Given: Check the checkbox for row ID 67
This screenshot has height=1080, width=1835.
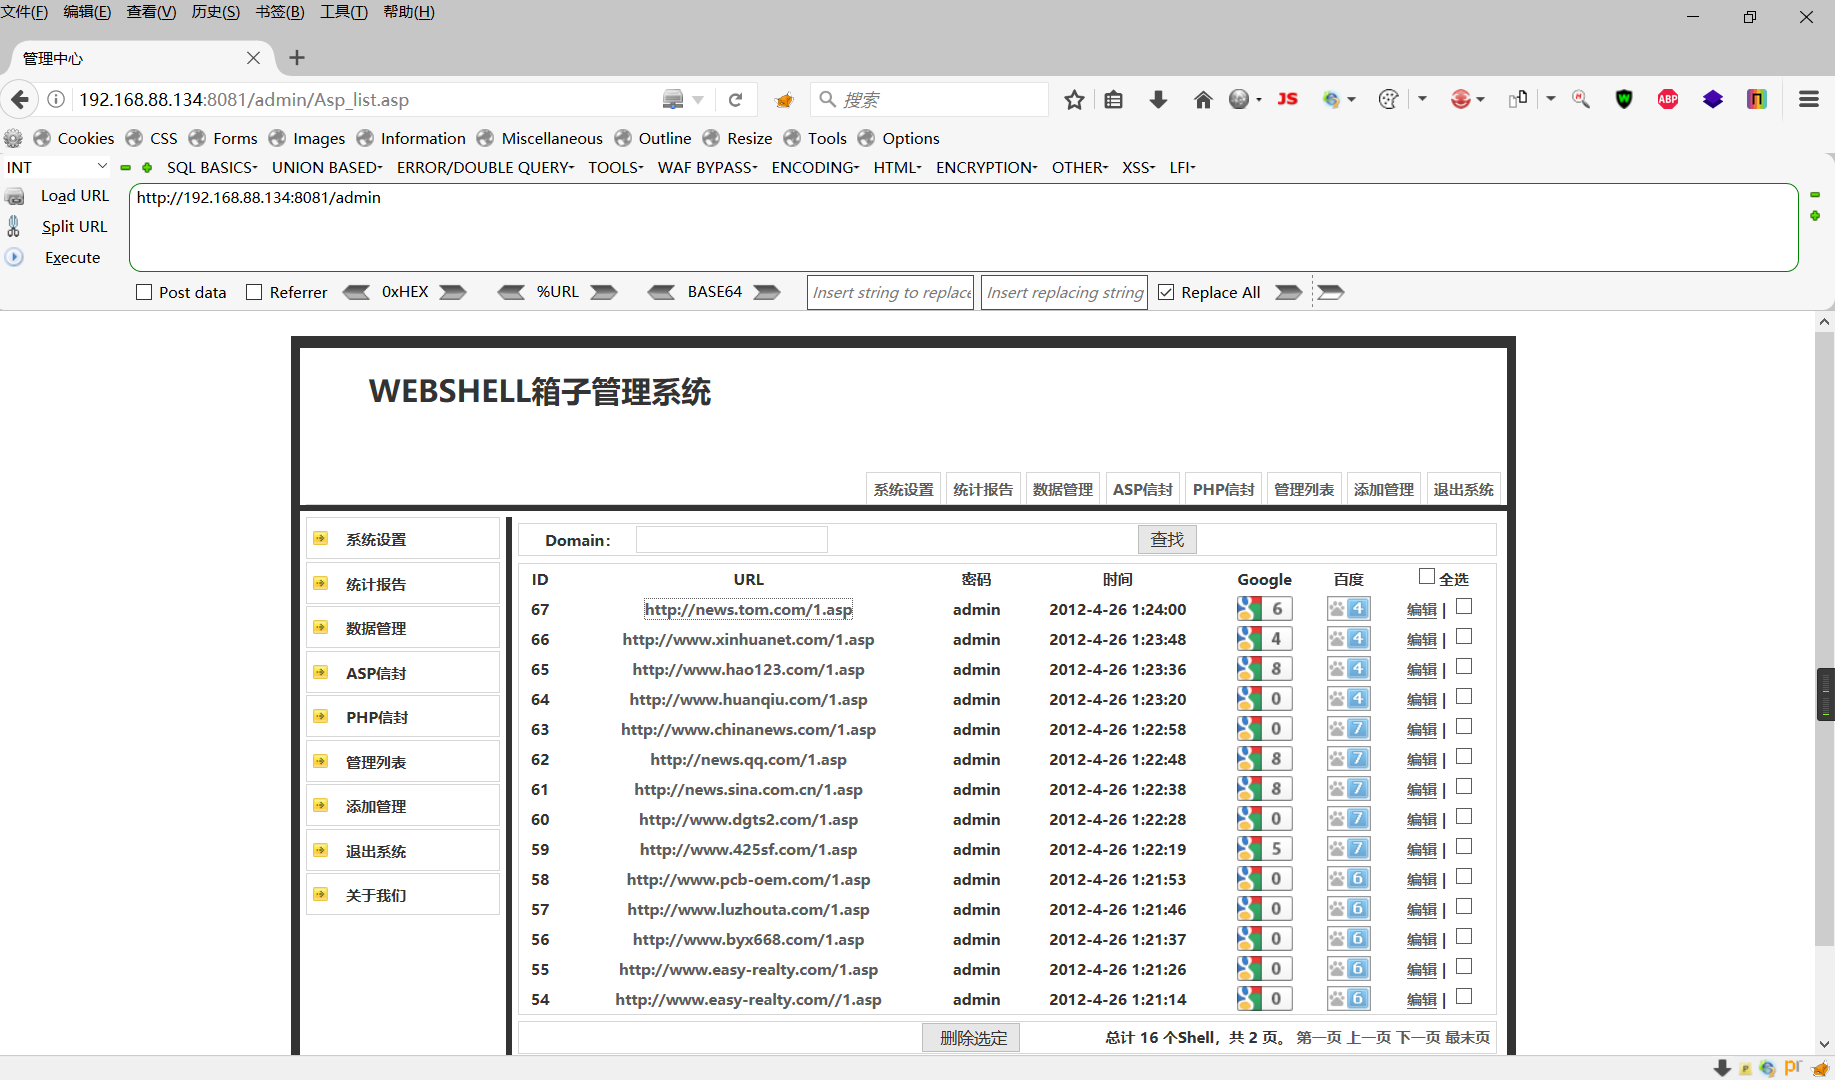Looking at the screenshot, I should tap(1464, 607).
